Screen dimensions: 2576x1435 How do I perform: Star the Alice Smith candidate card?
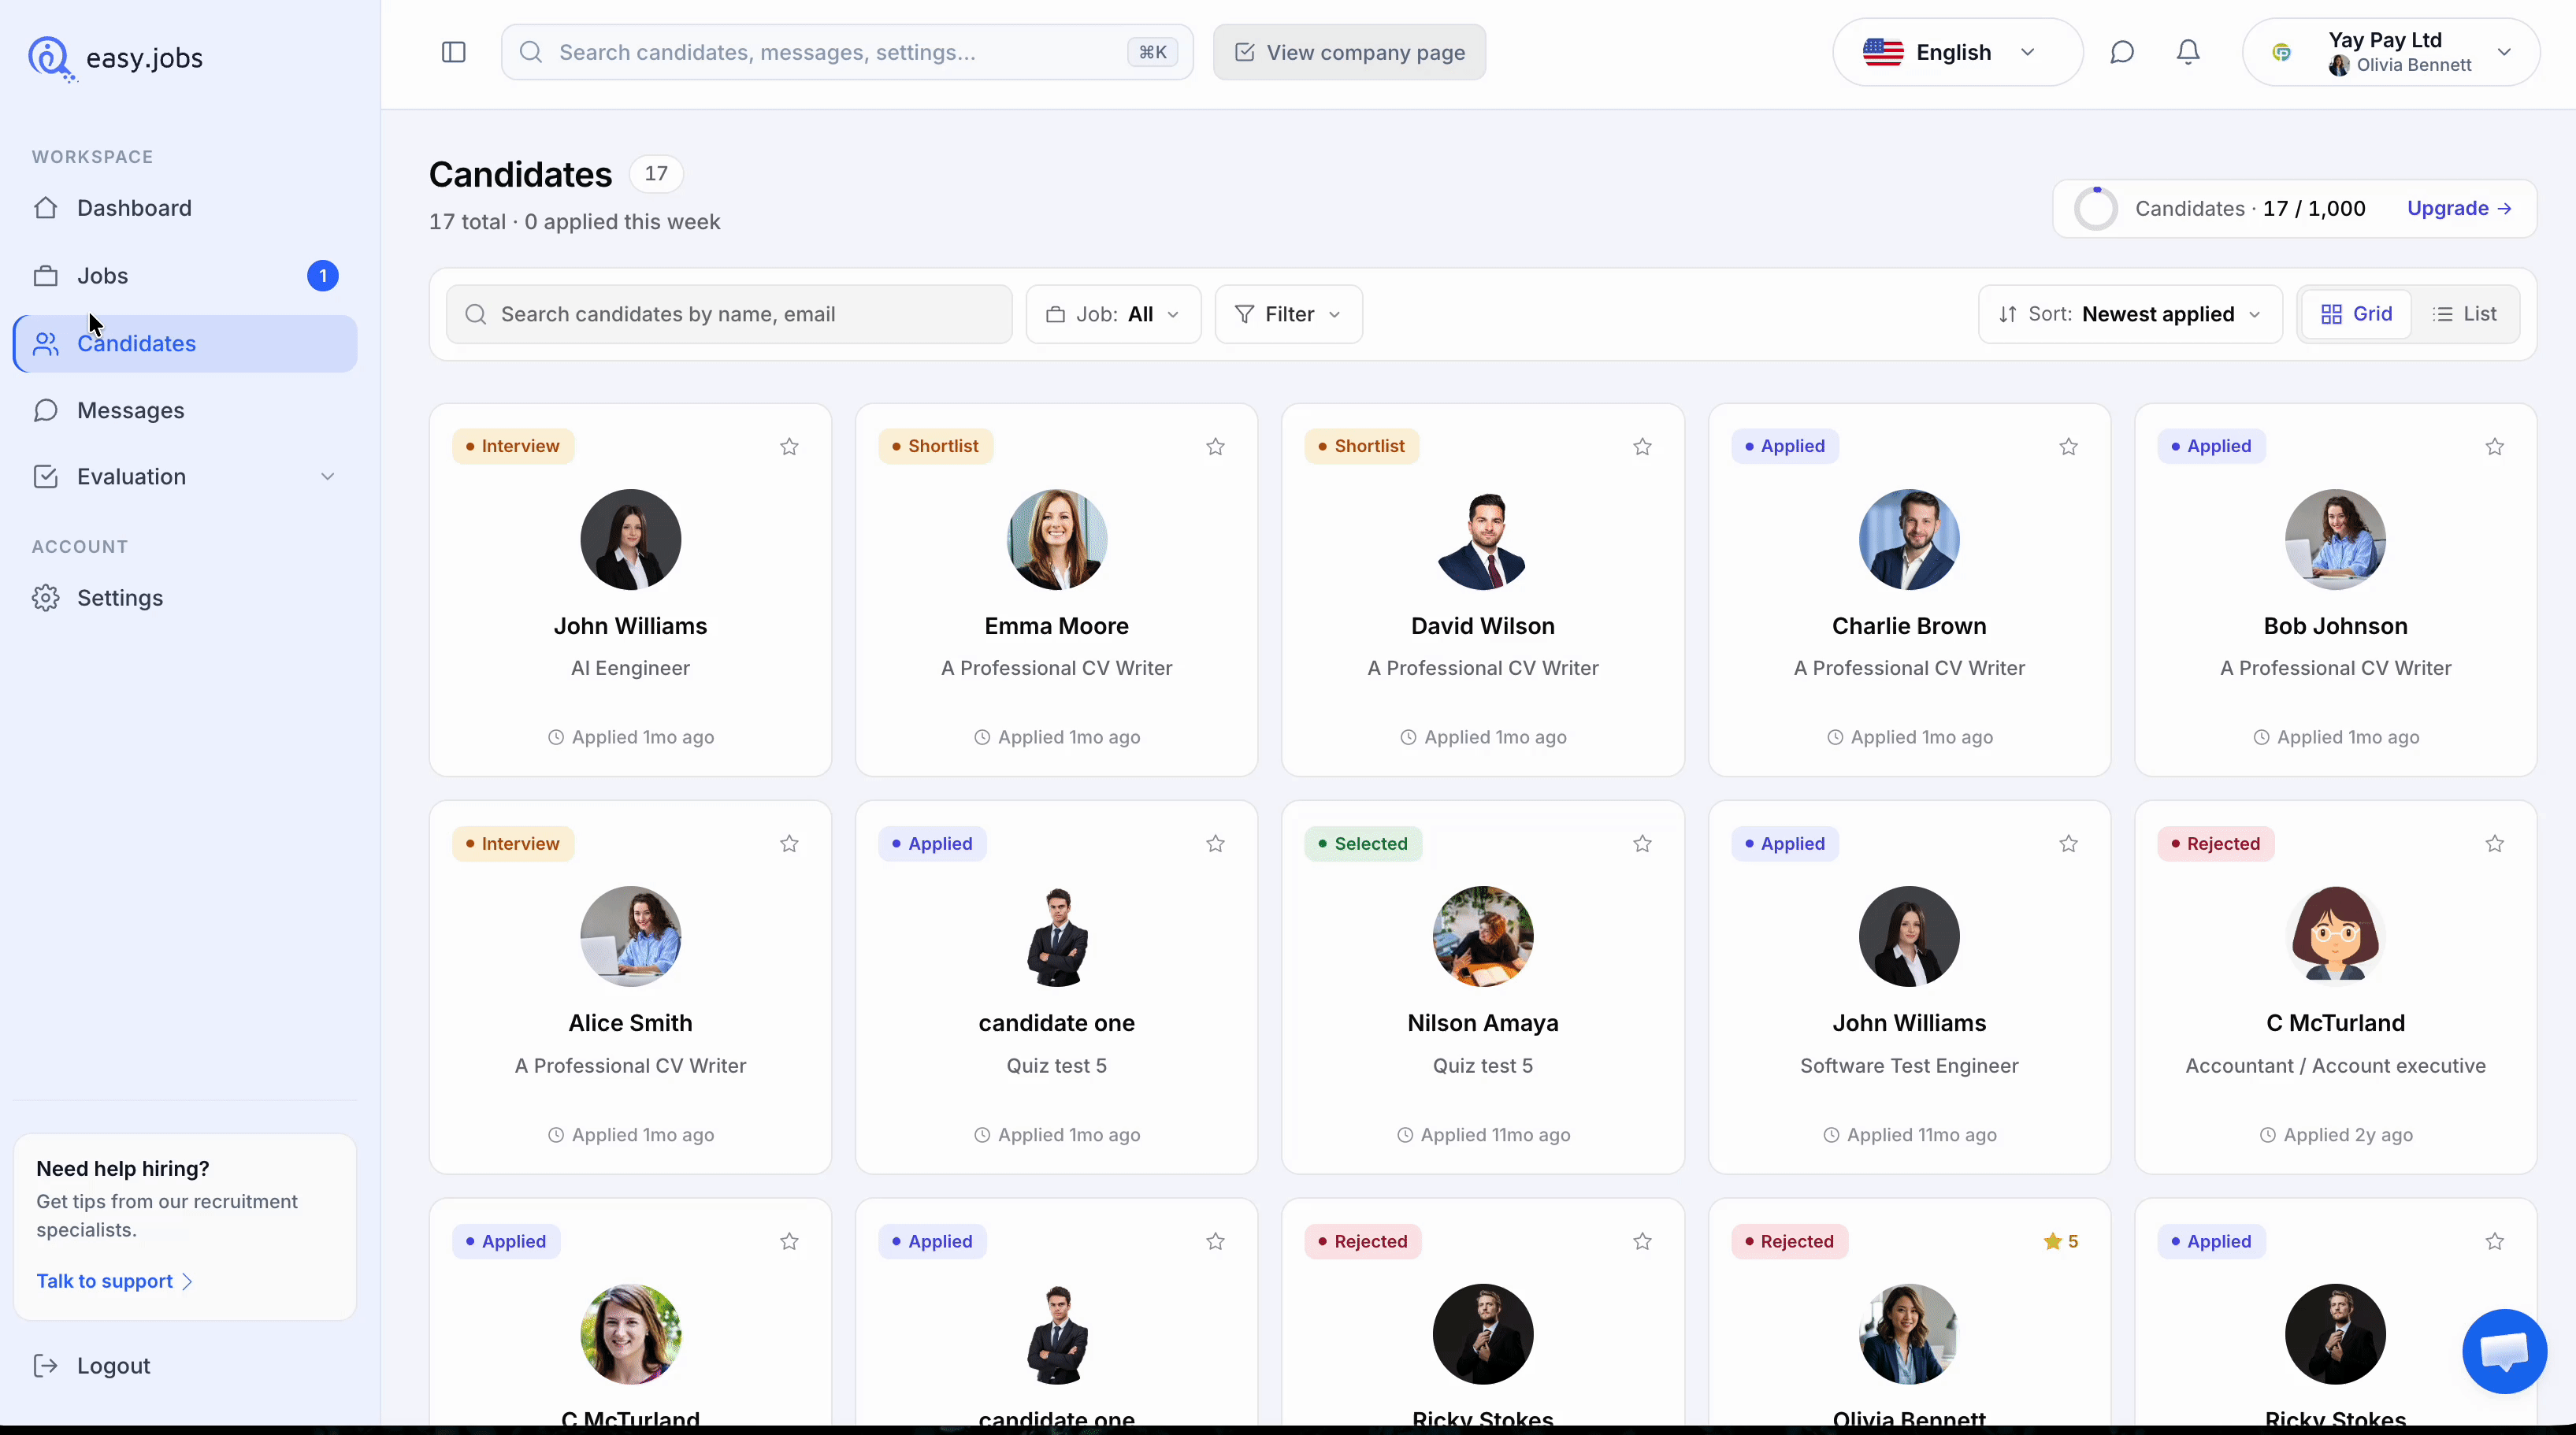[x=789, y=844]
